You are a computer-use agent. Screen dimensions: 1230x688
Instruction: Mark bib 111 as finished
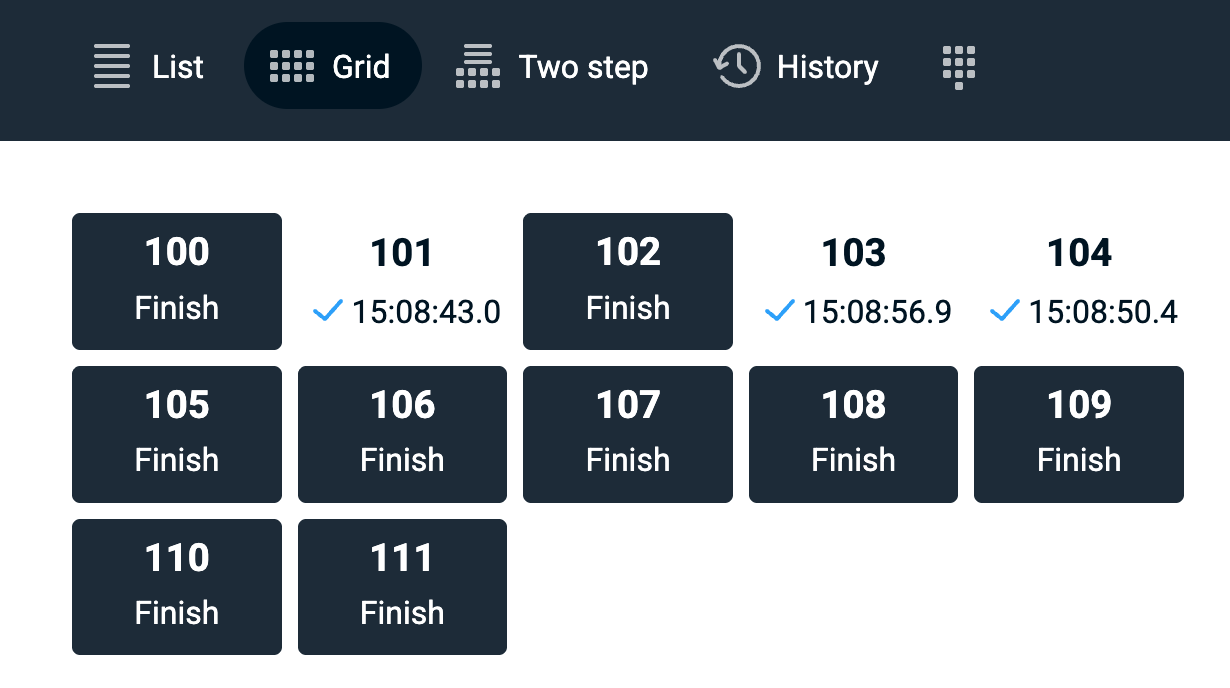click(x=402, y=586)
